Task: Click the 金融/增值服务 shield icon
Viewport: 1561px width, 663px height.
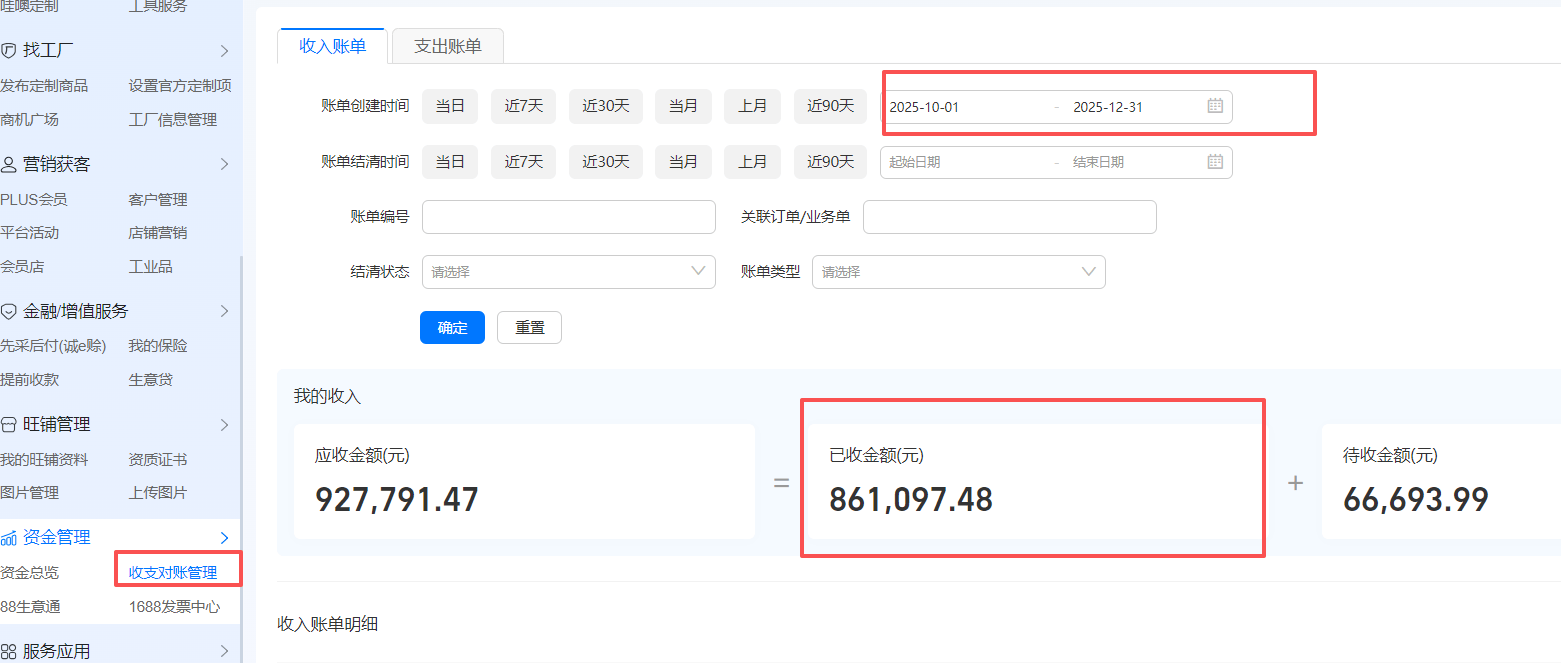Action: [x=9, y=311]
